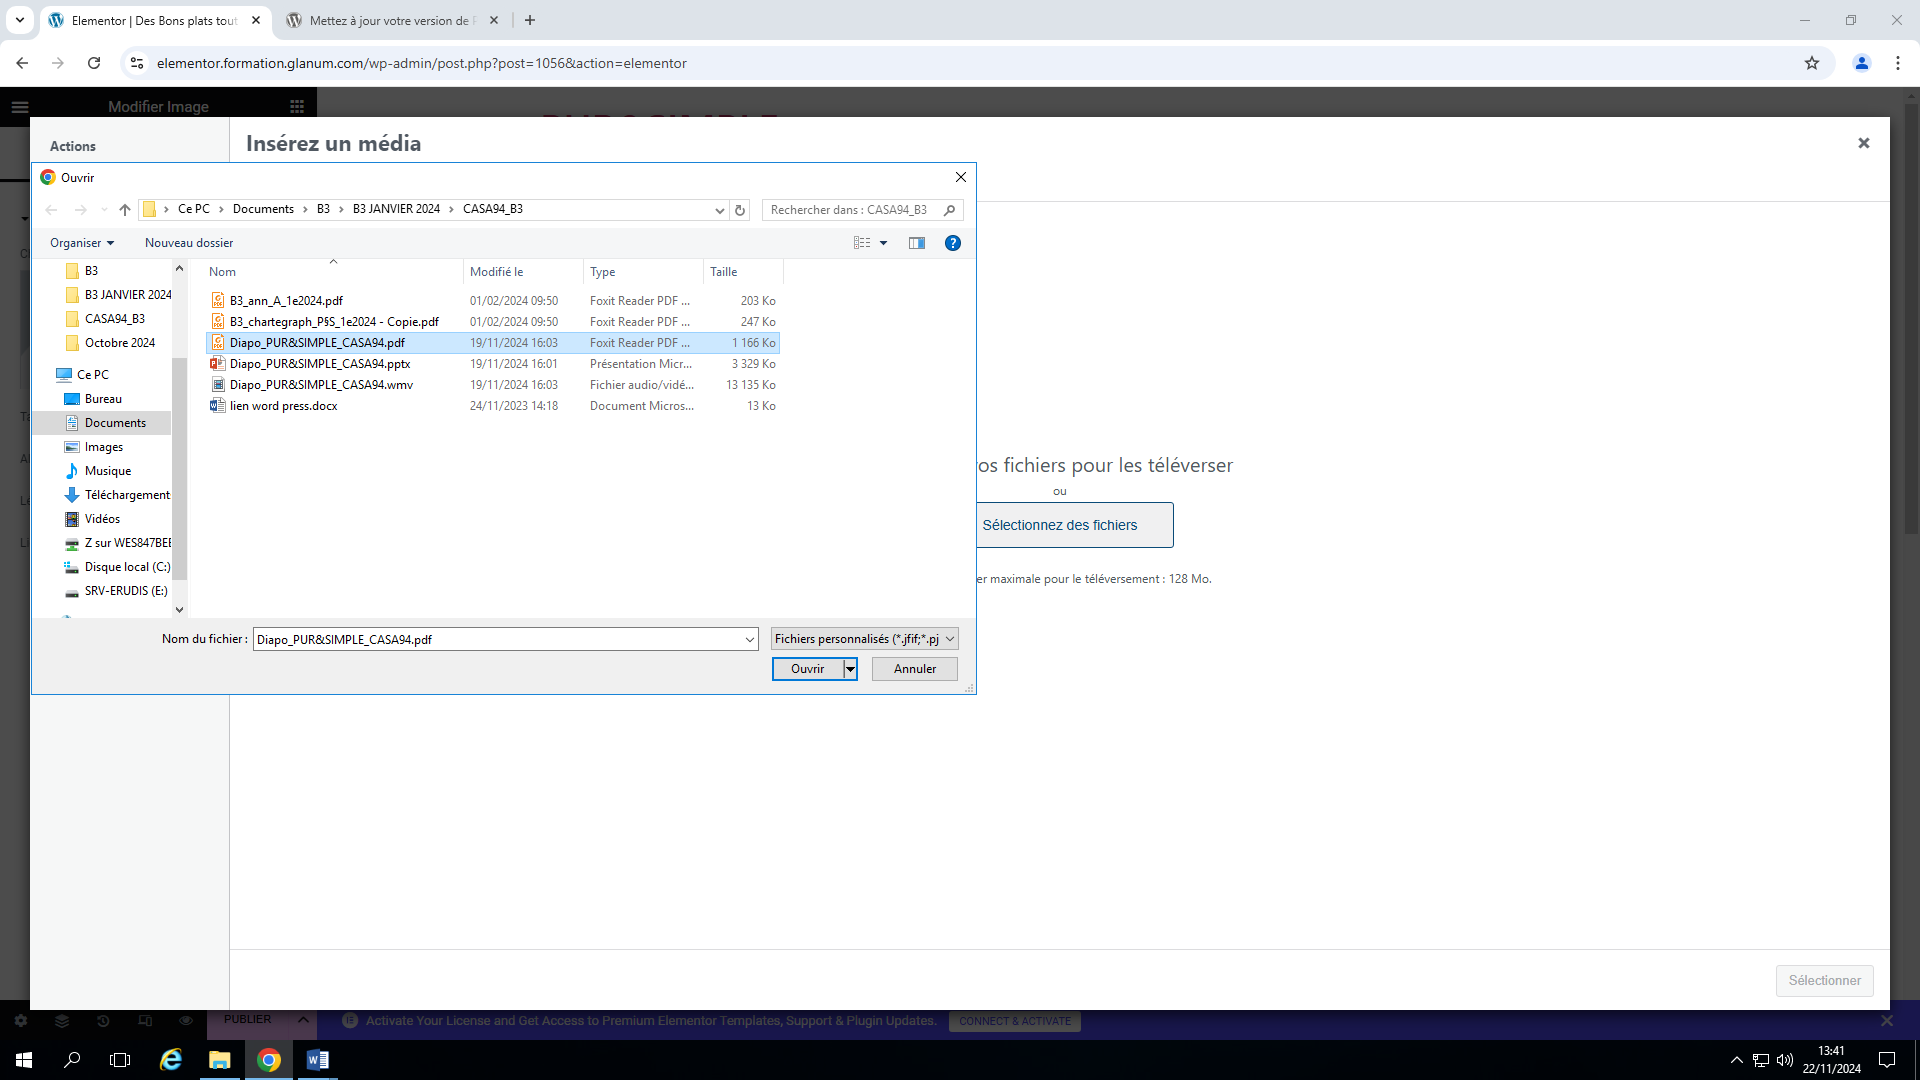1920x1080 pixels.
Task: Open File Explorer from the taskbar
Action: (x=219, y=1060)
